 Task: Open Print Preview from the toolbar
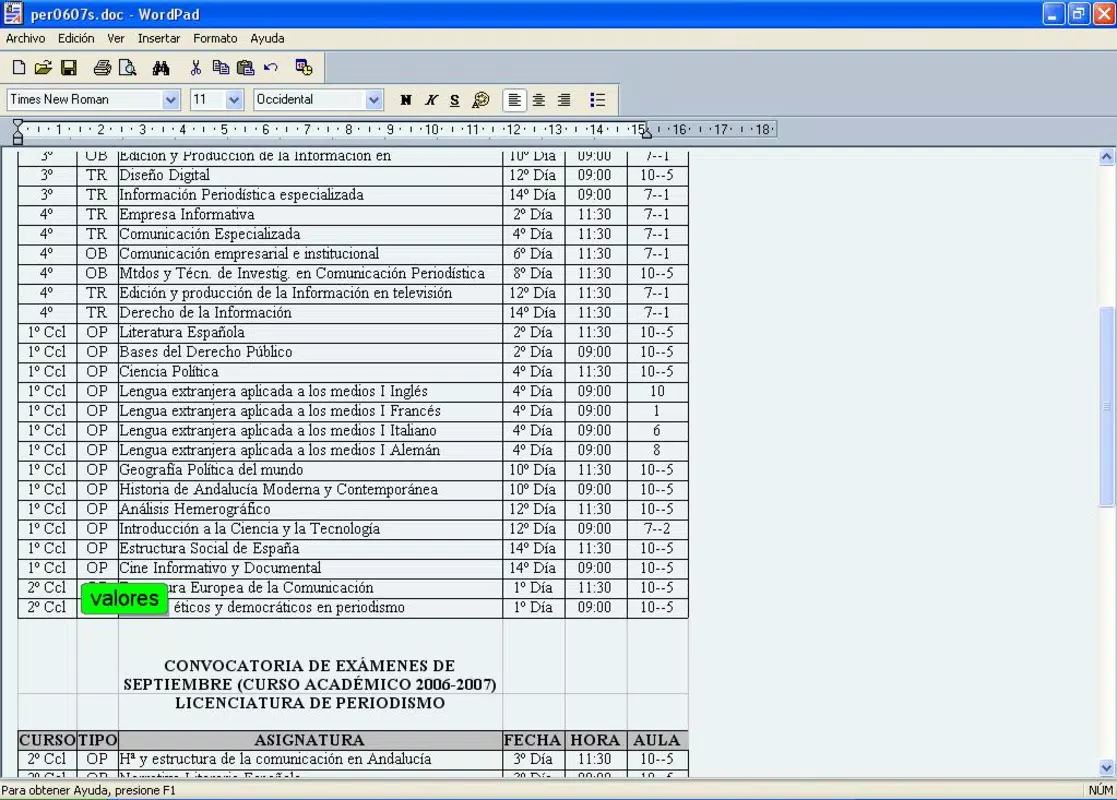tap(128, 68)
